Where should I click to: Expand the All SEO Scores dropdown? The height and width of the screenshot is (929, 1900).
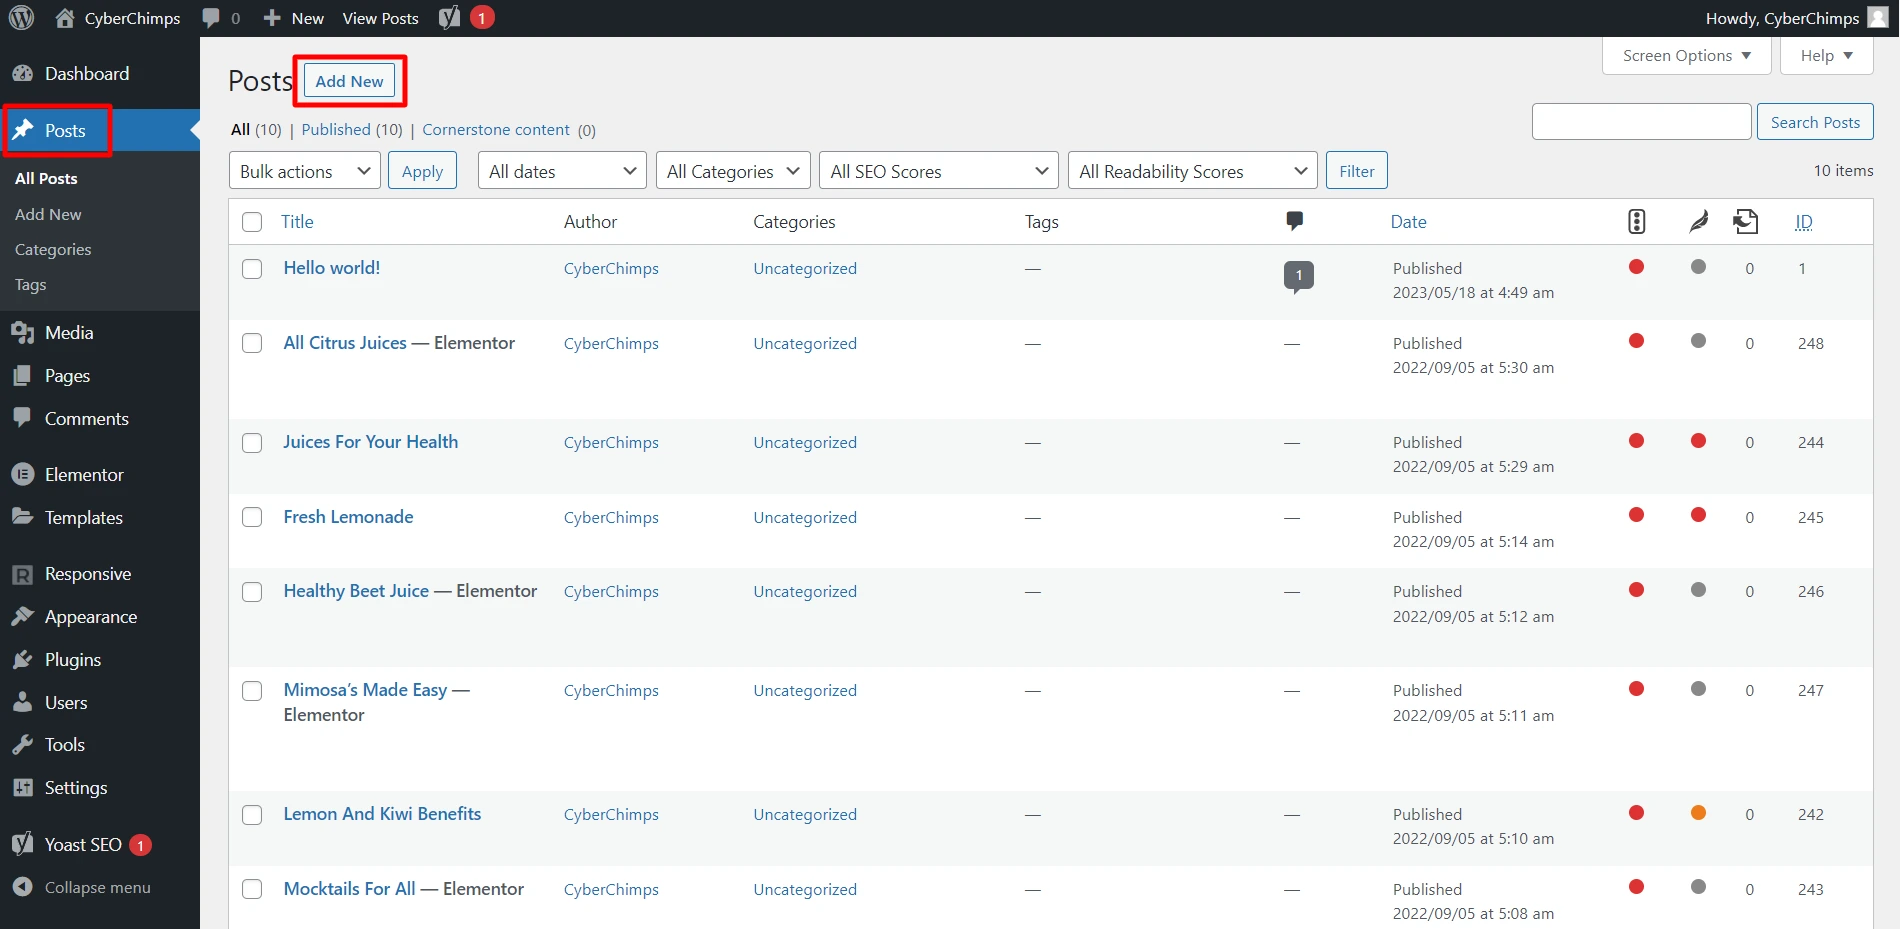tap(939, 171)
